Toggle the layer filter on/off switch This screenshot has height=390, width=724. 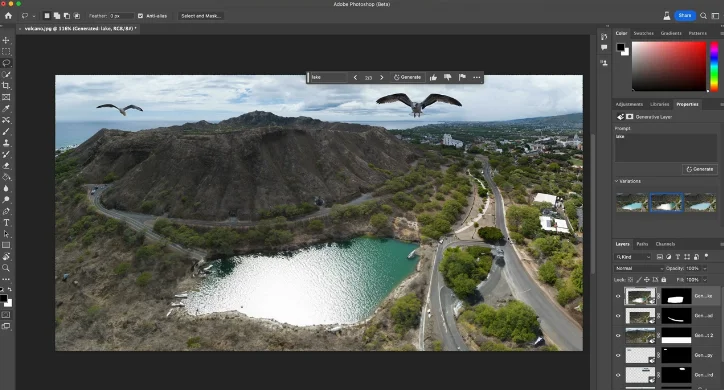point(706,256)
